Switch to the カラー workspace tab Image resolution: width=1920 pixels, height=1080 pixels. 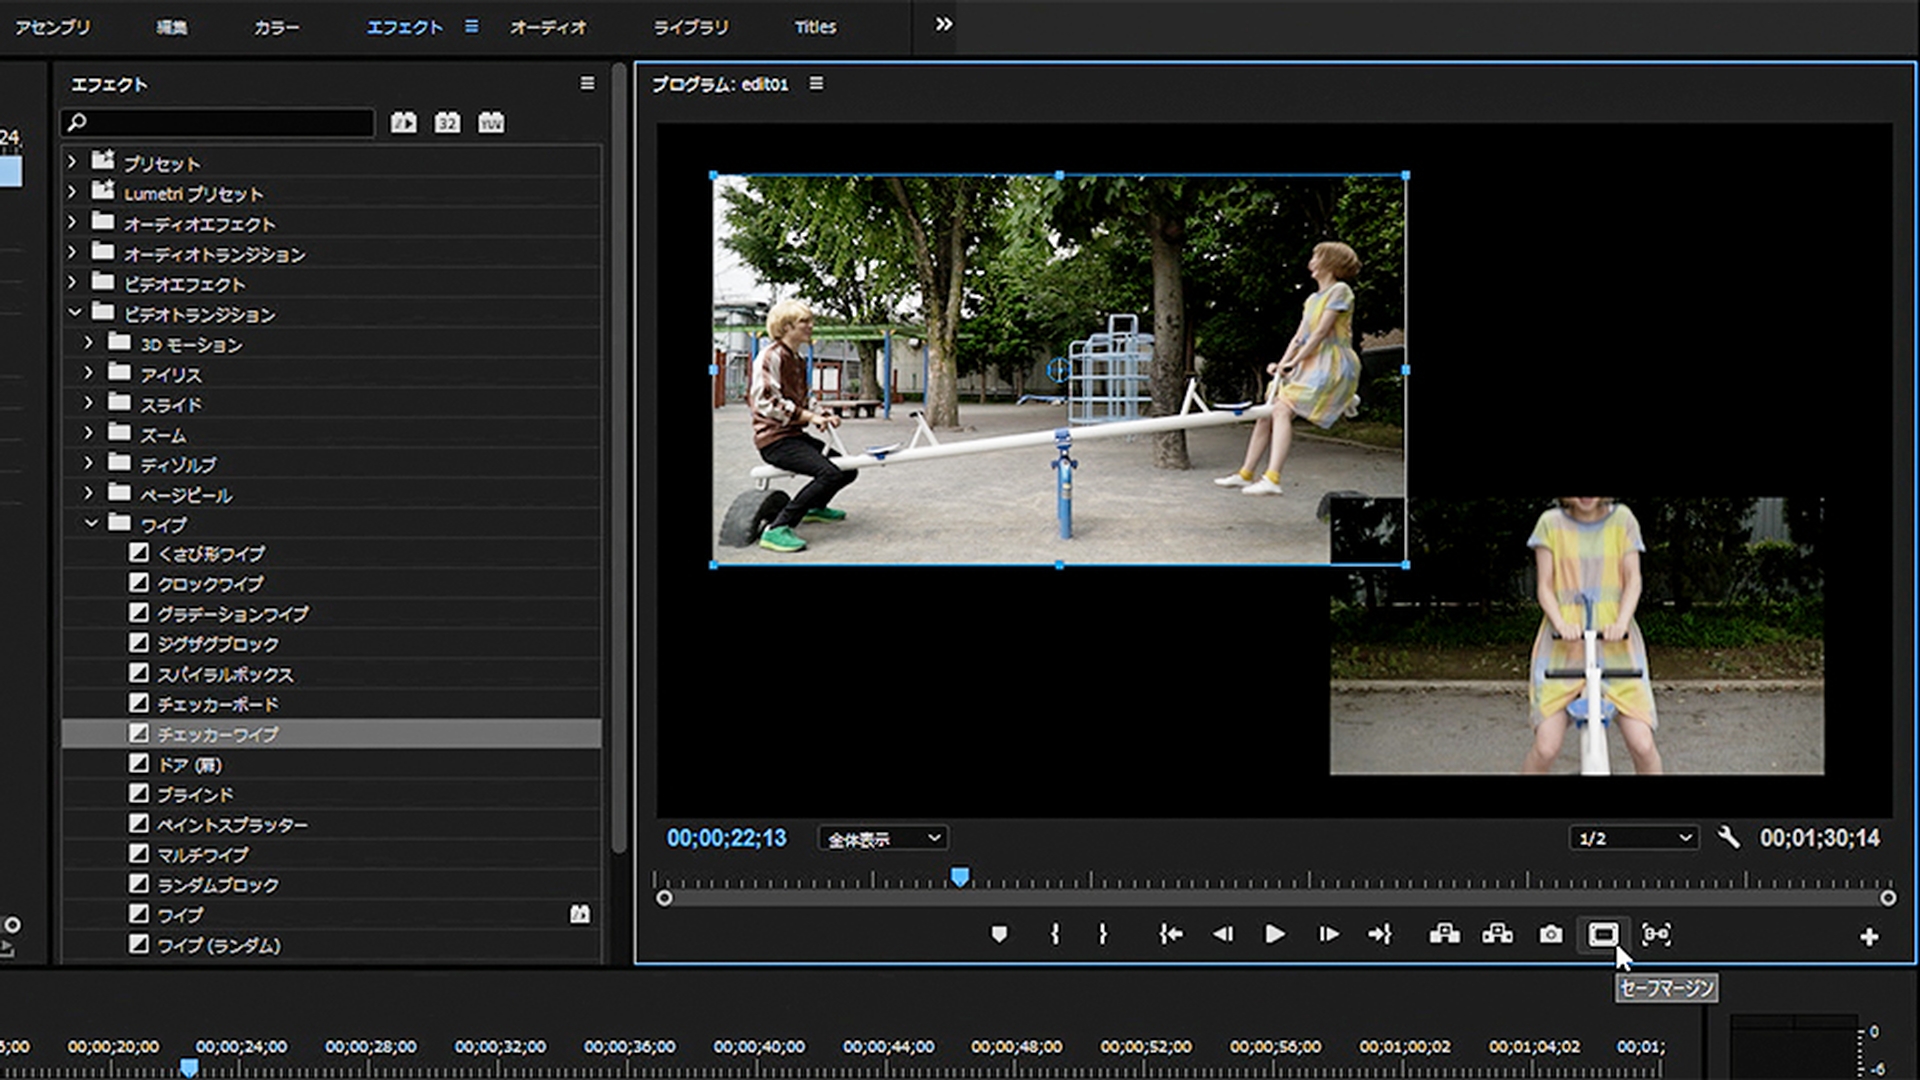276,27
